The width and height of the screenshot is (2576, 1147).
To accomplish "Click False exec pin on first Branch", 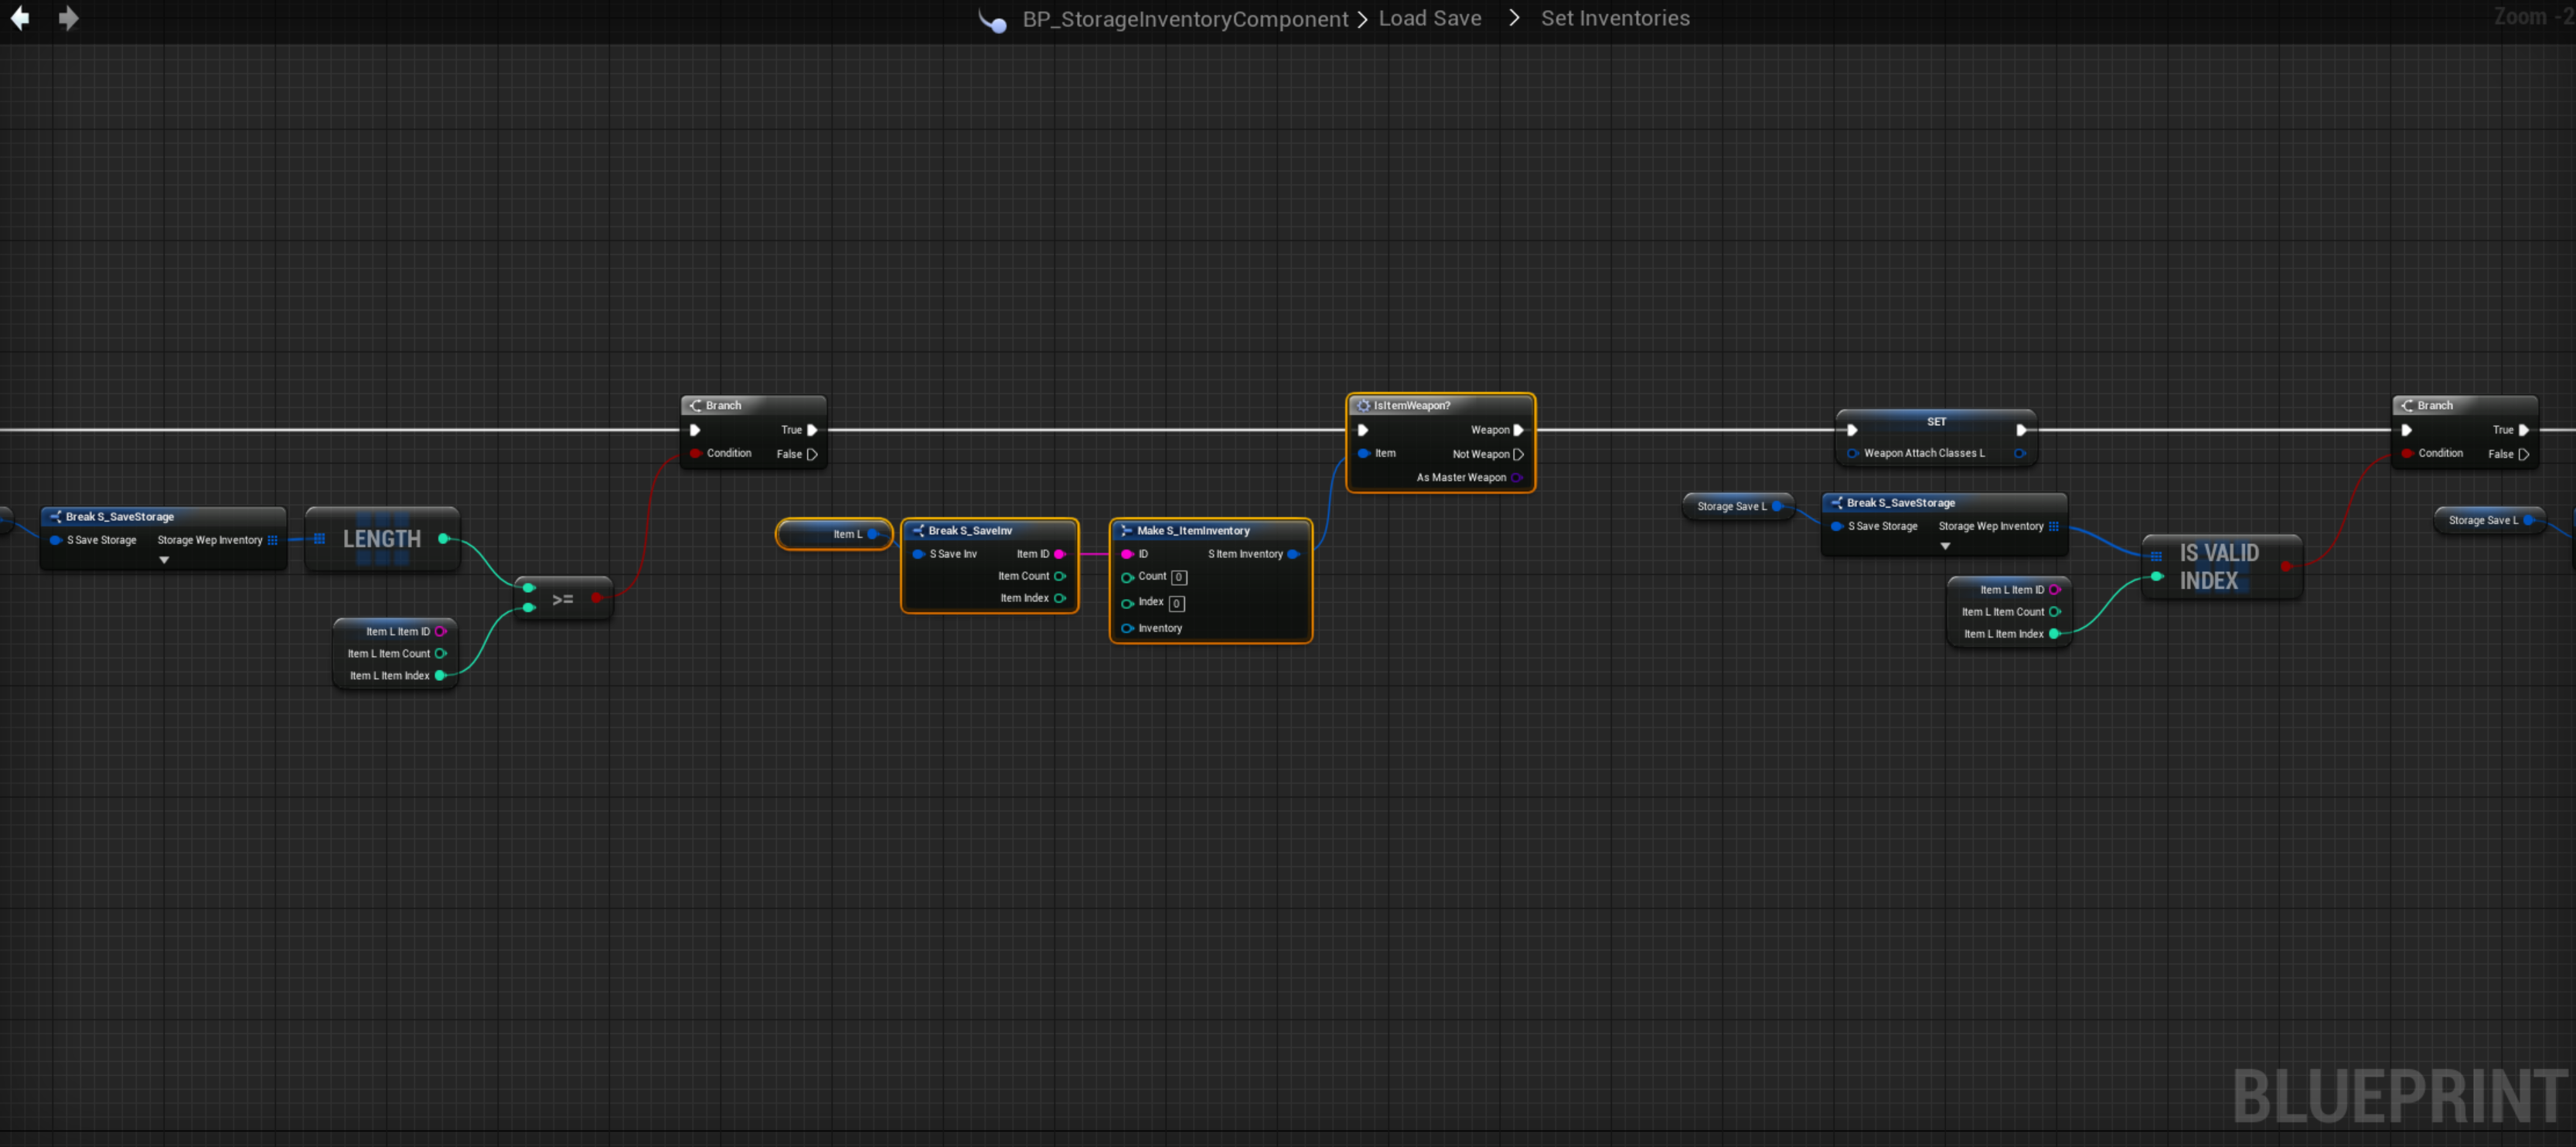I will click(x=812, y=454).
